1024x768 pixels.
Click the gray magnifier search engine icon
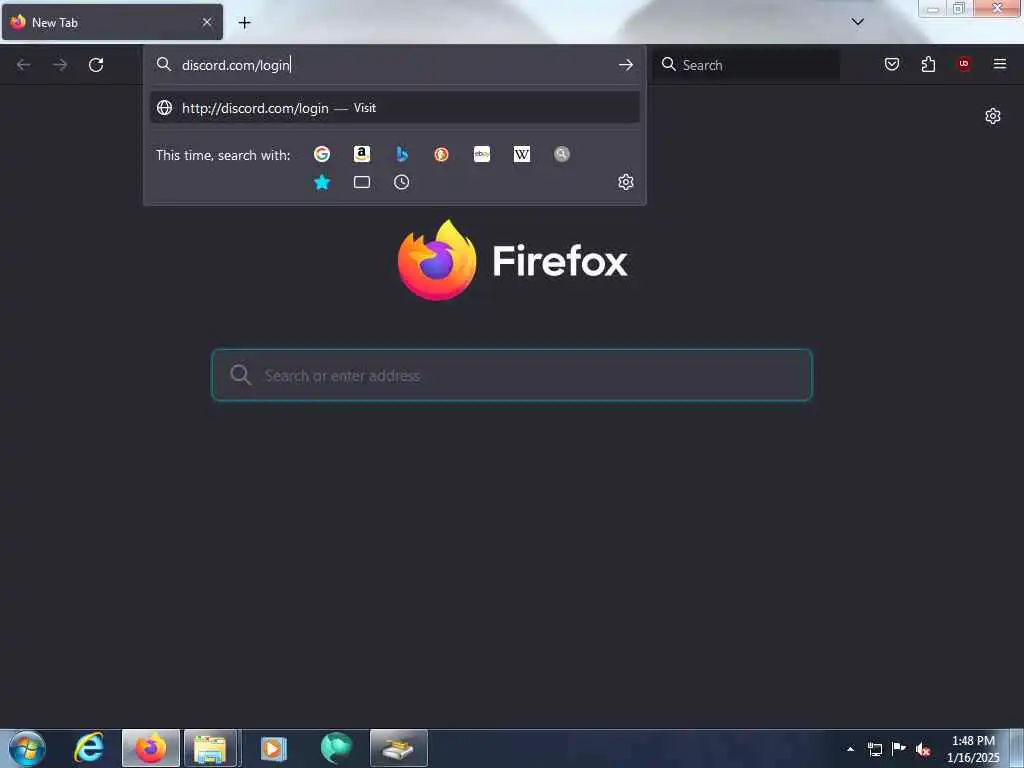[562, 154]
